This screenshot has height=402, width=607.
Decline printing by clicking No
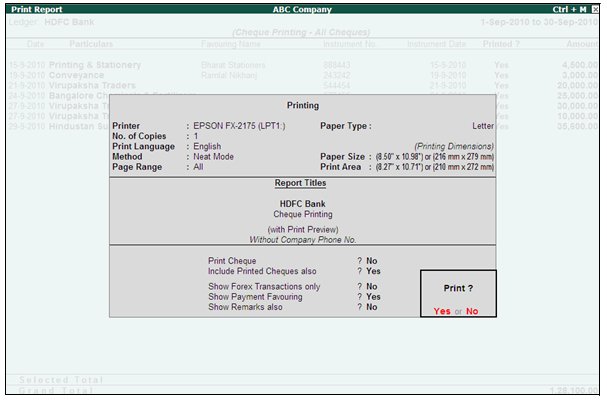[x=472, y=311]
